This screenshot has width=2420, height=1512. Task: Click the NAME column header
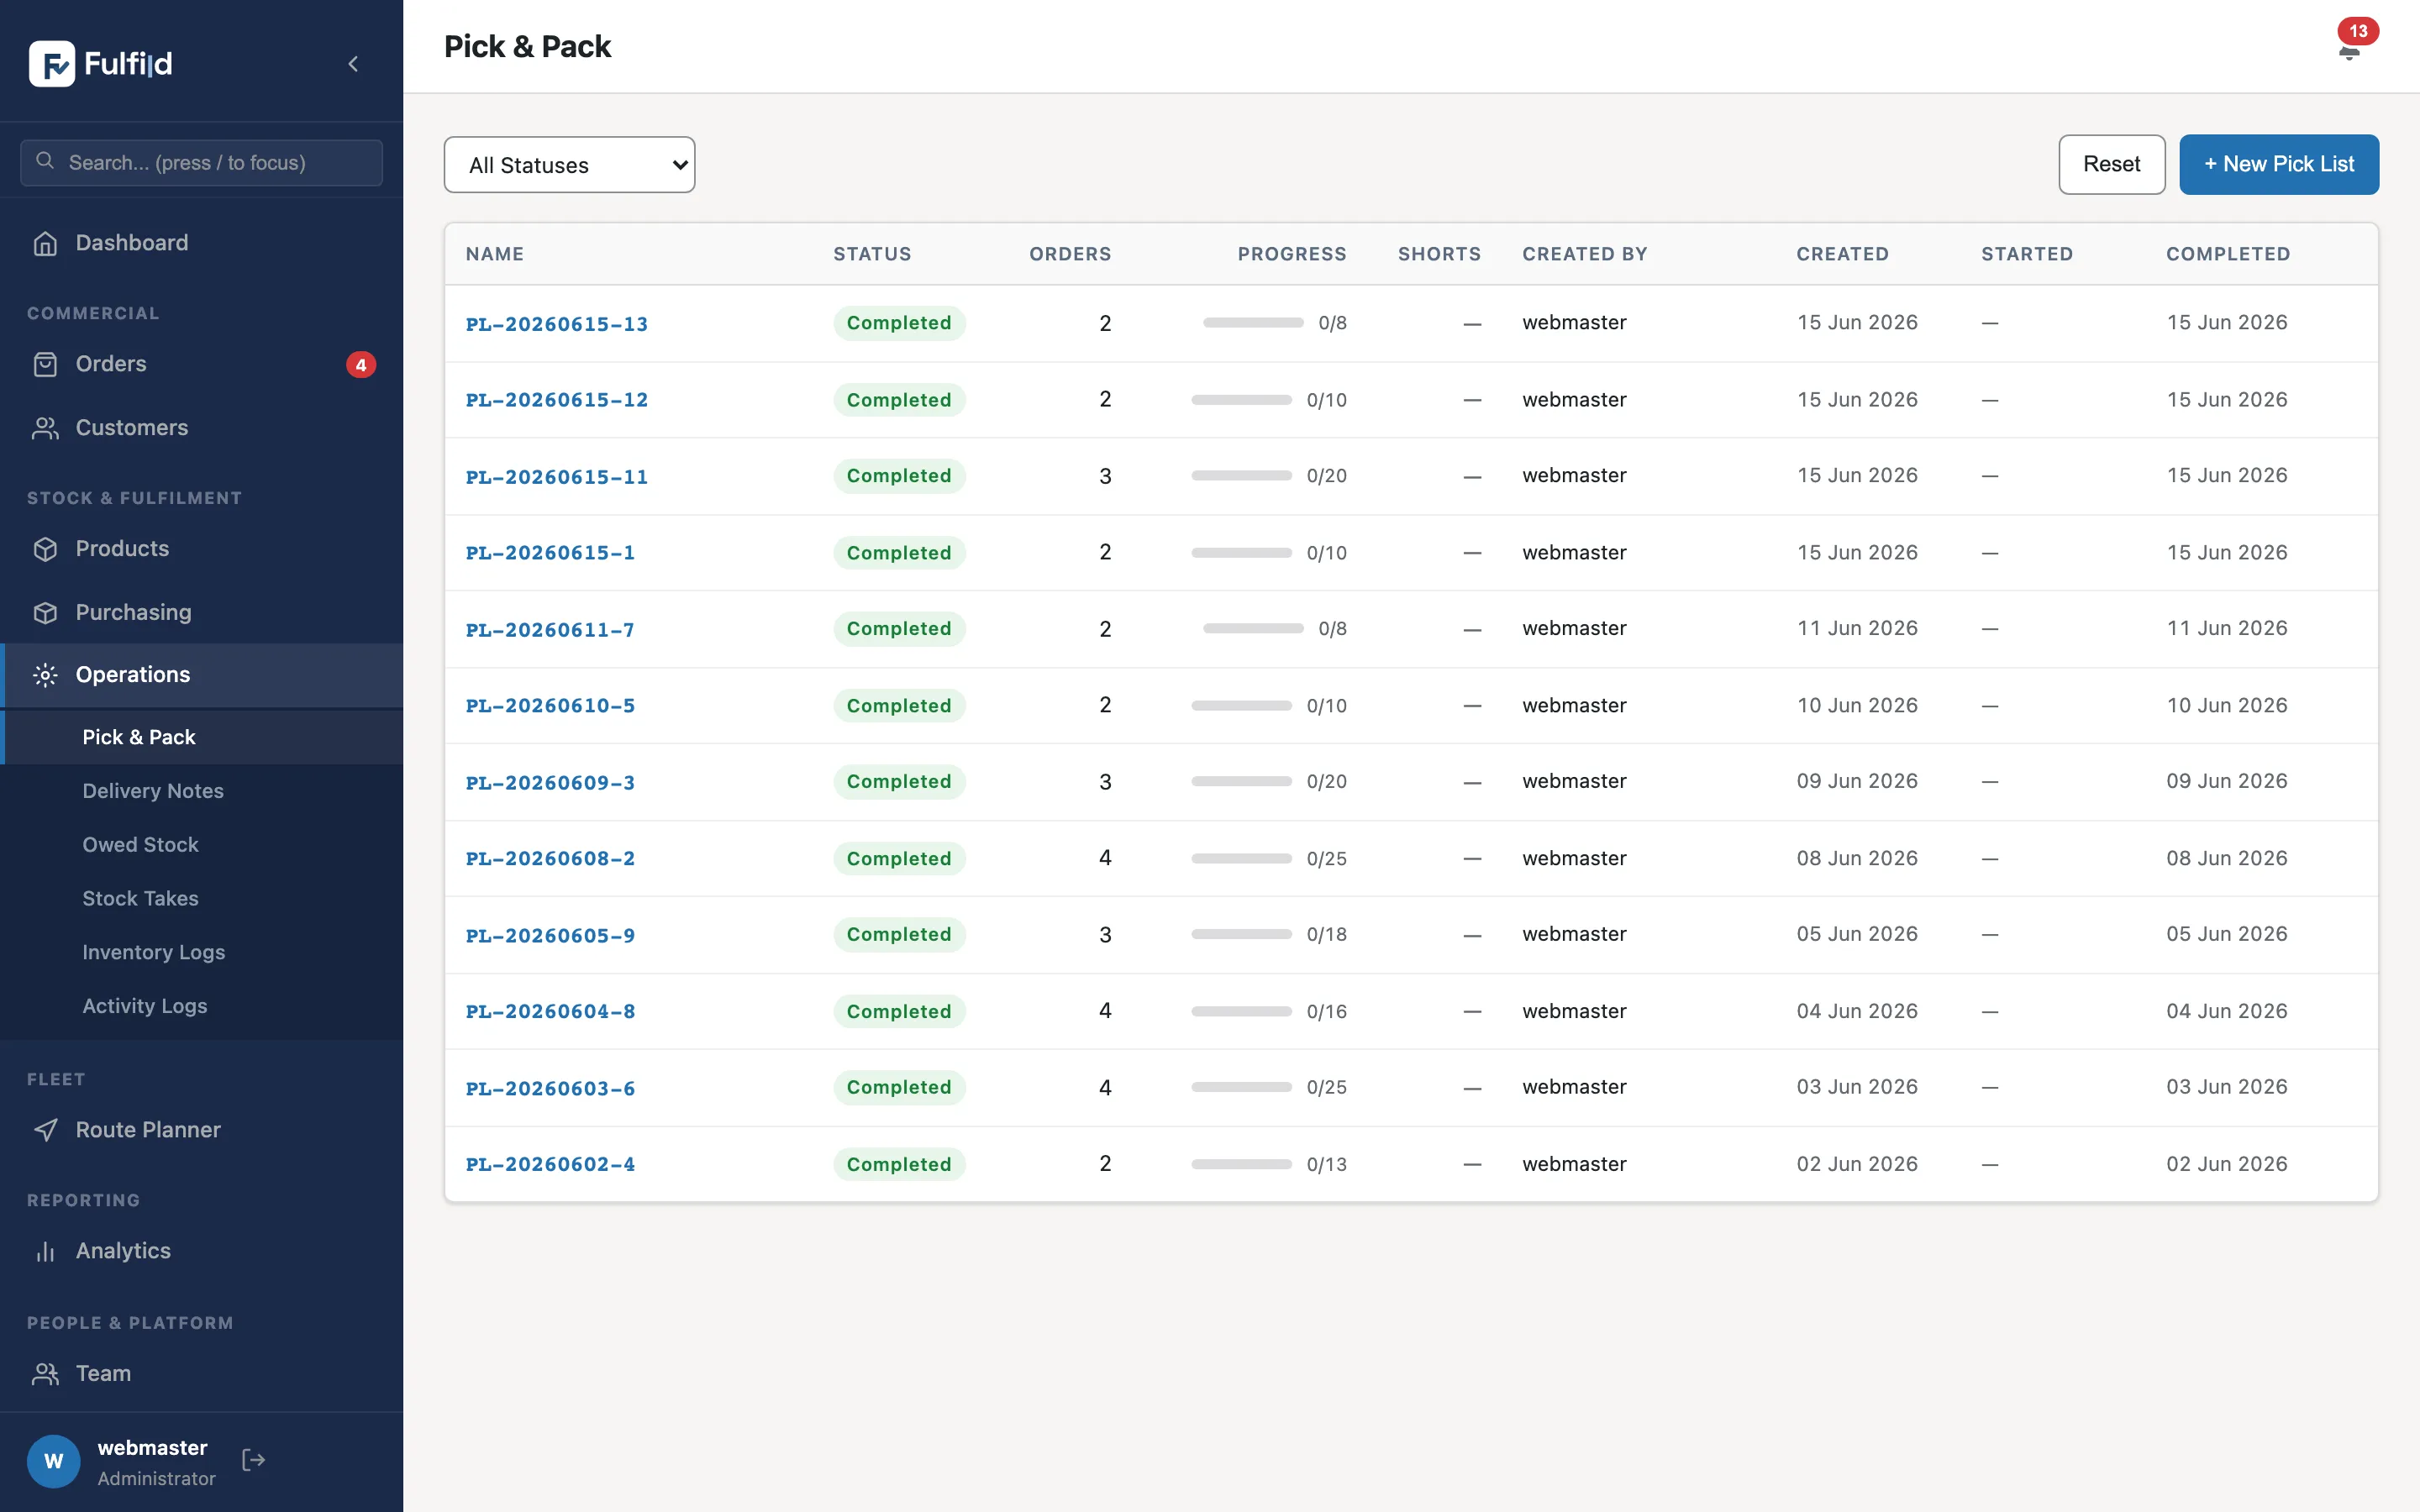(x=495, y=254)
